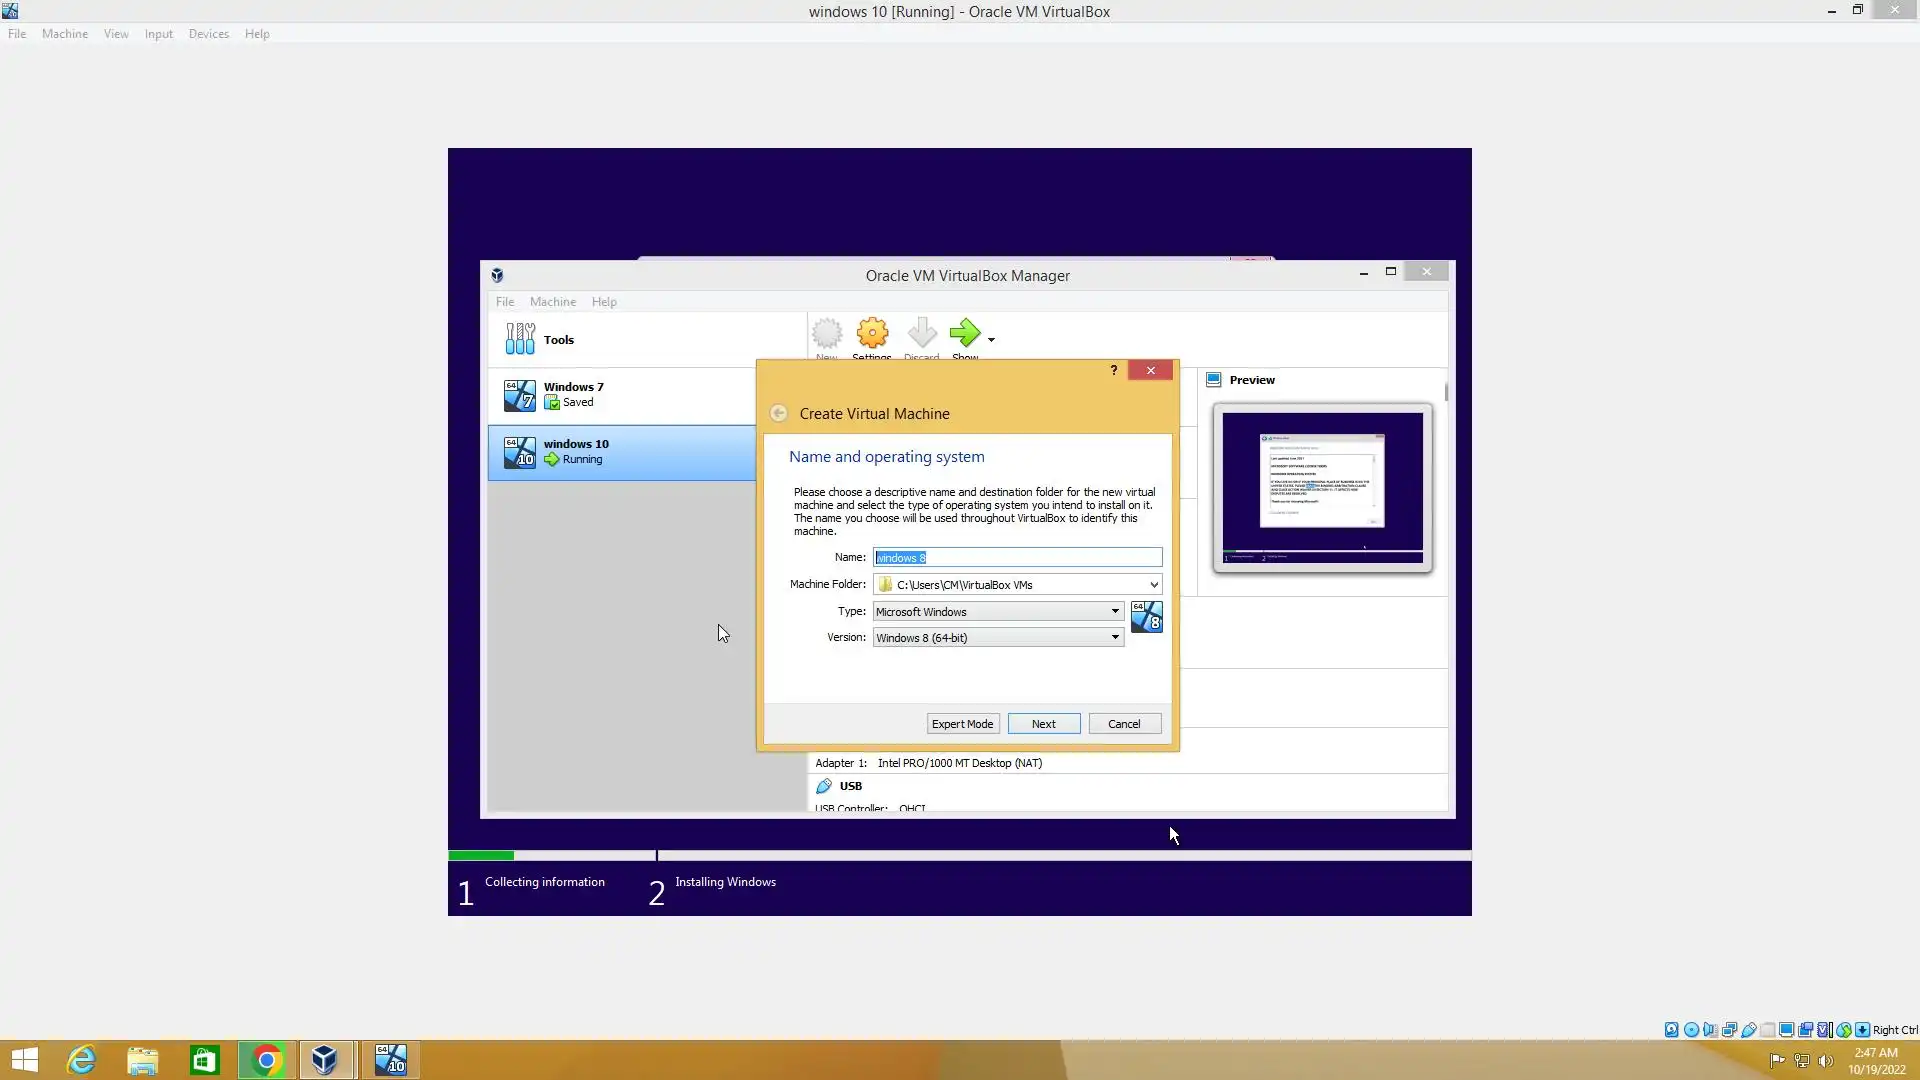This screenshot has height=1080, width=1920.
Task: Expand the arrow next to Show button
Action: point(991,340)
